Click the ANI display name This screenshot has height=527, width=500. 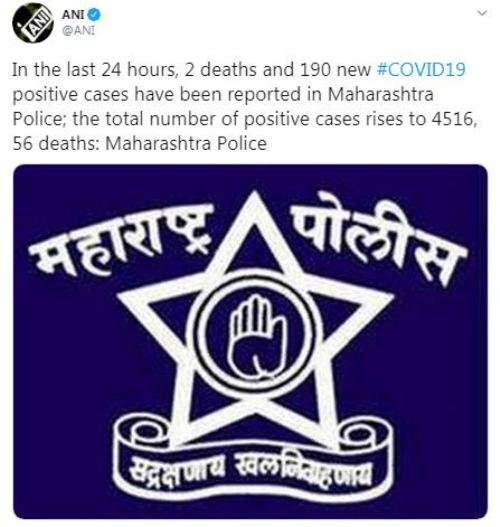[73, 14]
